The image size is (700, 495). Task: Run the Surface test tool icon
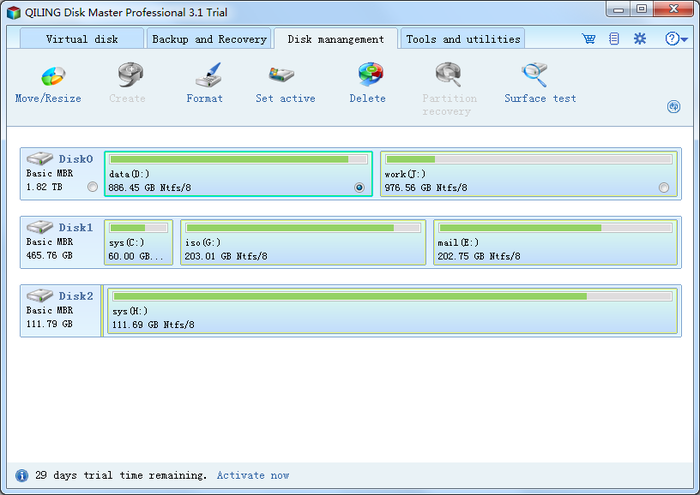click(534, 75)
